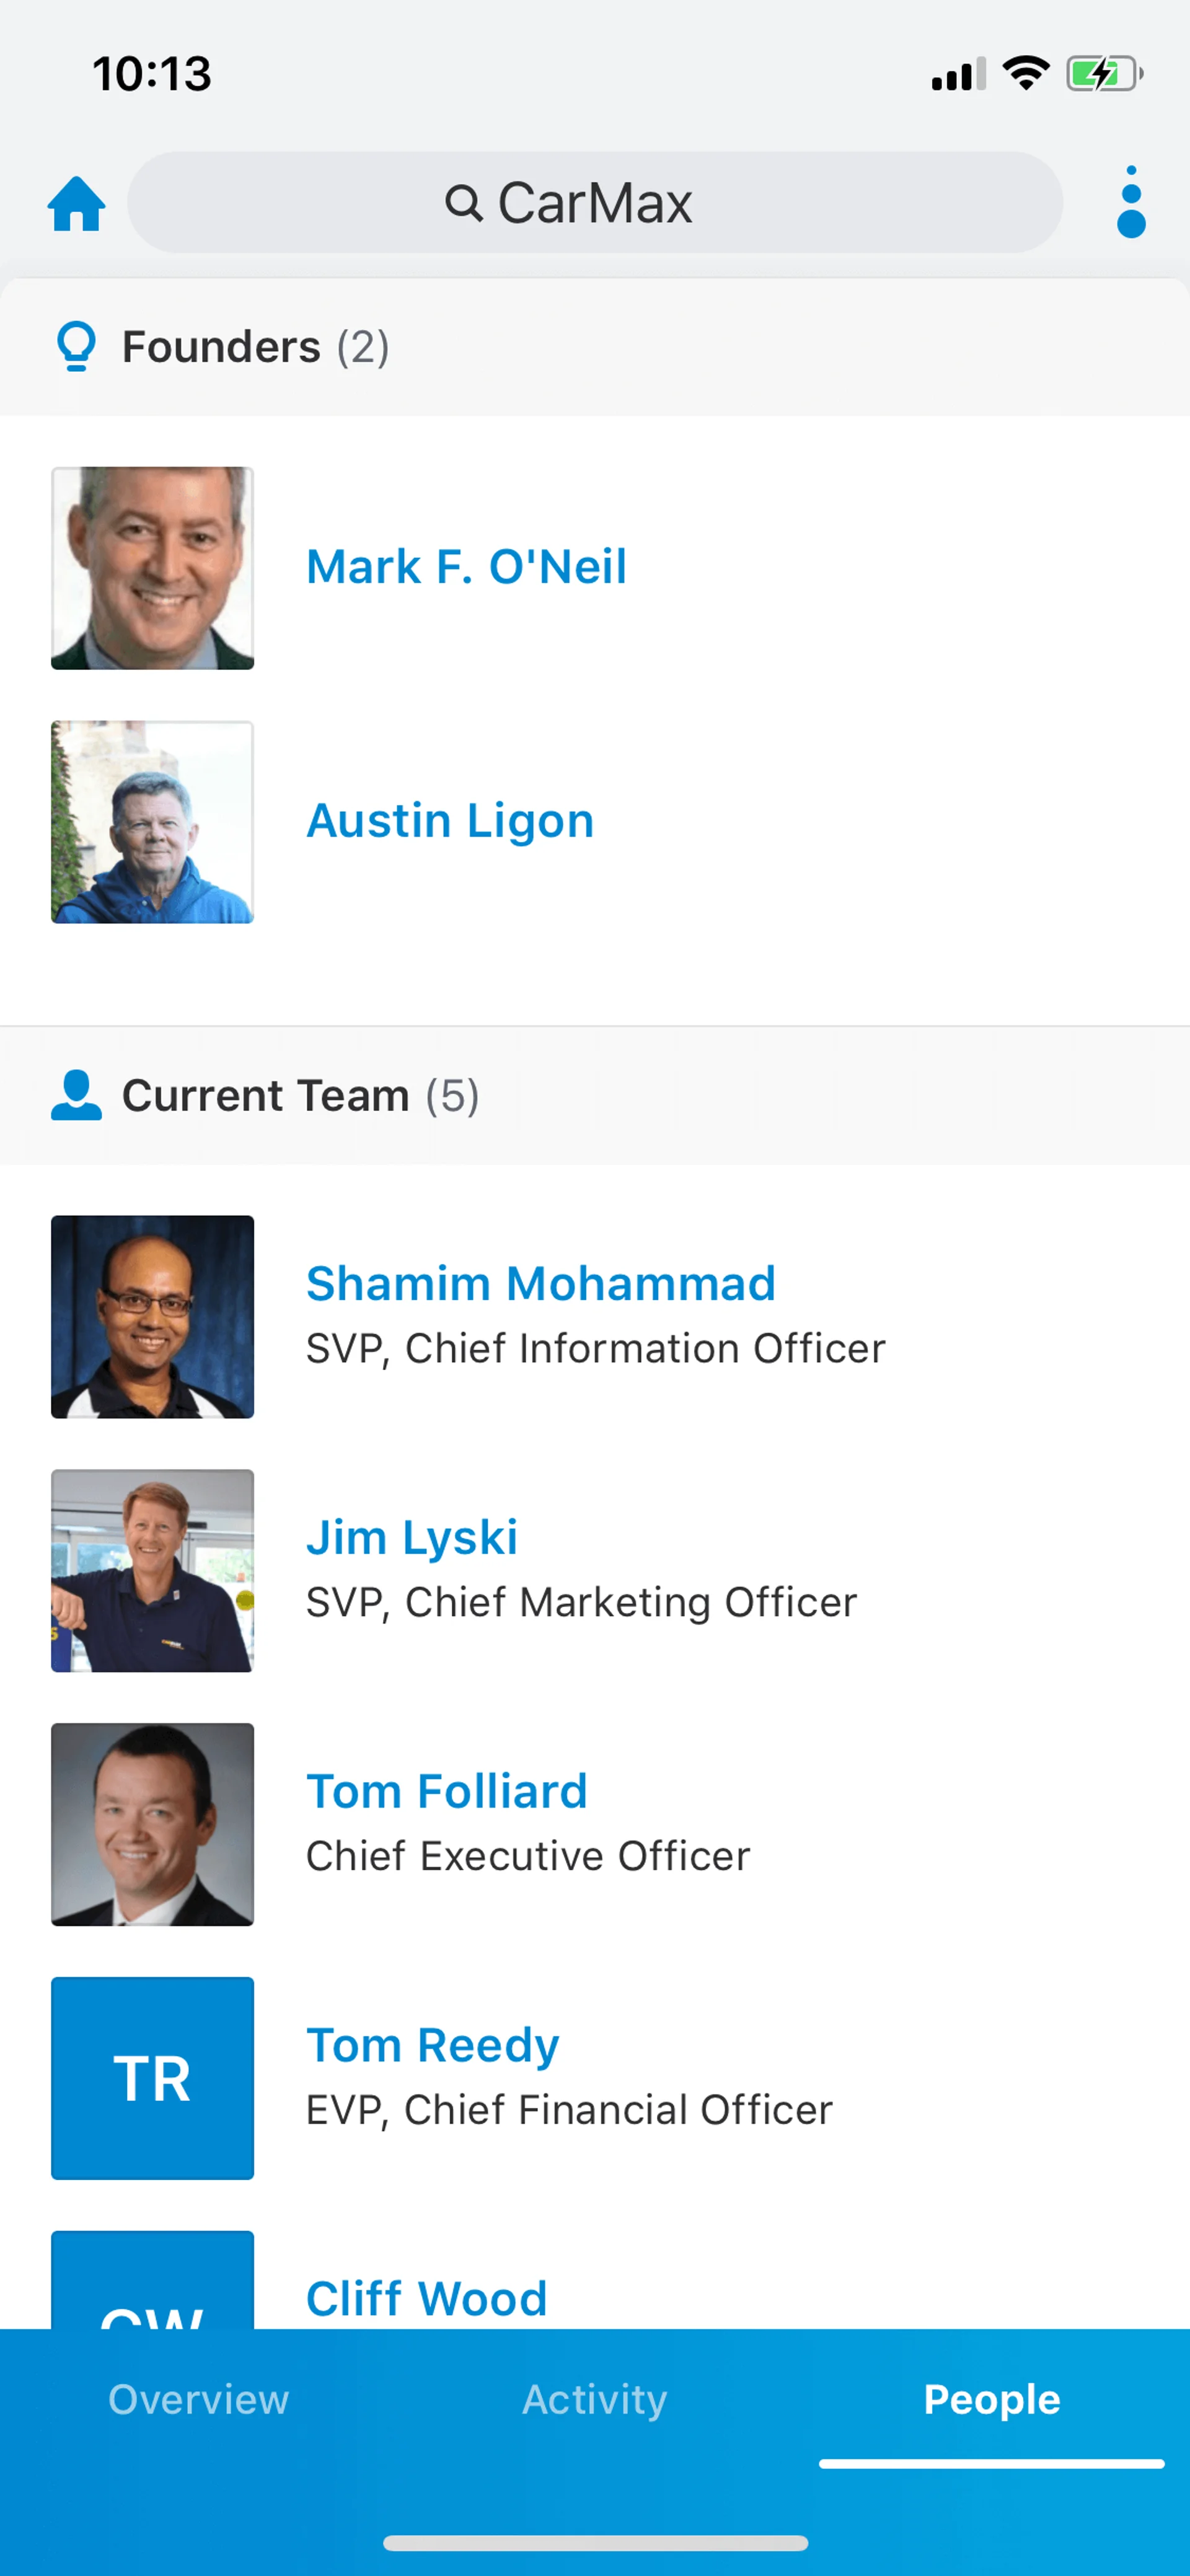The width and height of the screenshot is (1190, 2576).
Task: Tap Tom Folliard's profile photo
Action: coord(152,1824)
